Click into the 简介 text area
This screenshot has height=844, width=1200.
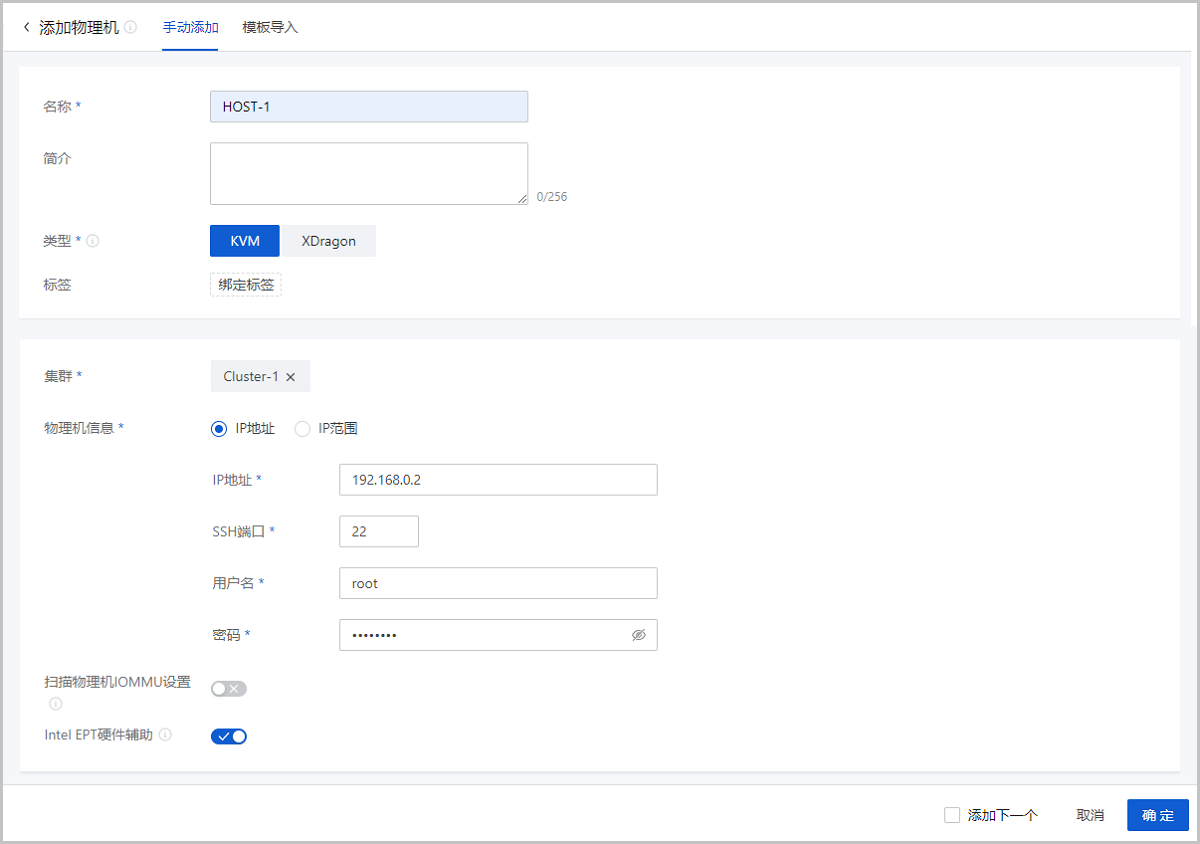click(x=369, y=174)
